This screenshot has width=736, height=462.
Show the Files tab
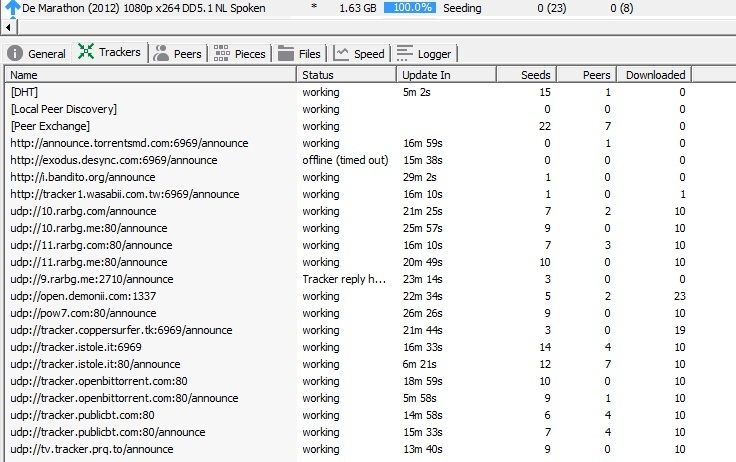(x=299, y=54)
